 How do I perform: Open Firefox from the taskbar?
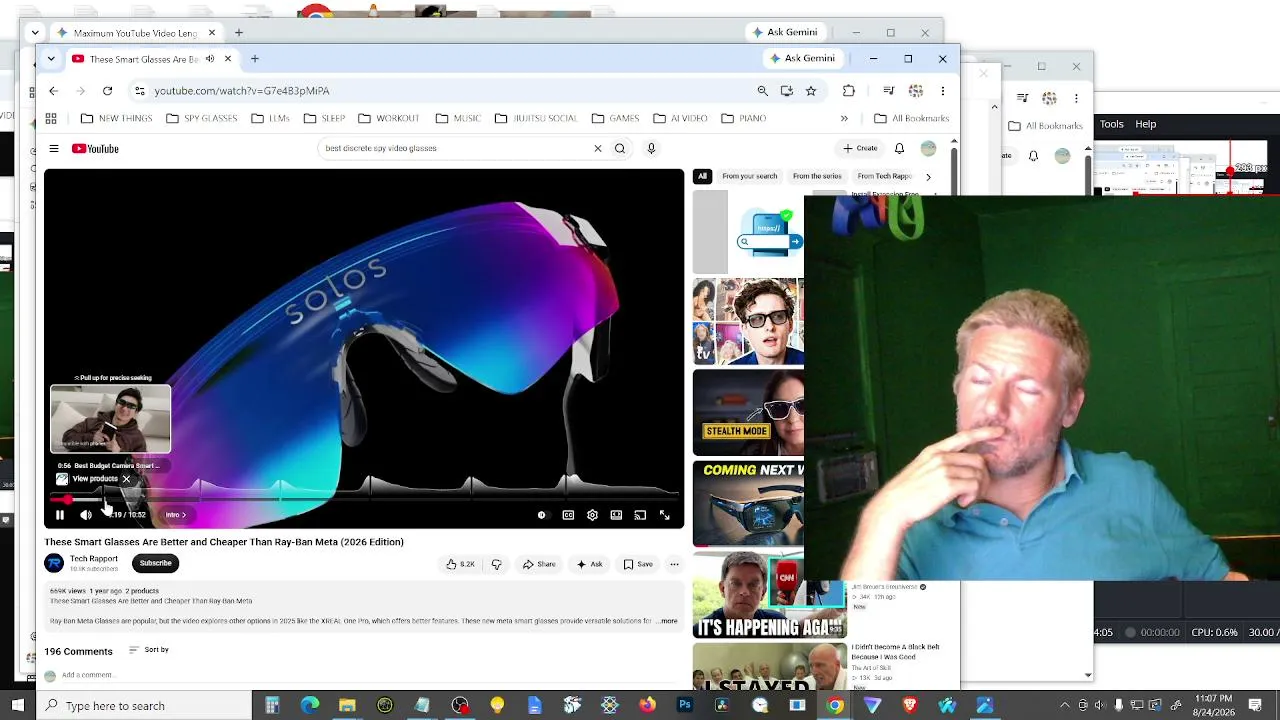(x=647, y=706)
